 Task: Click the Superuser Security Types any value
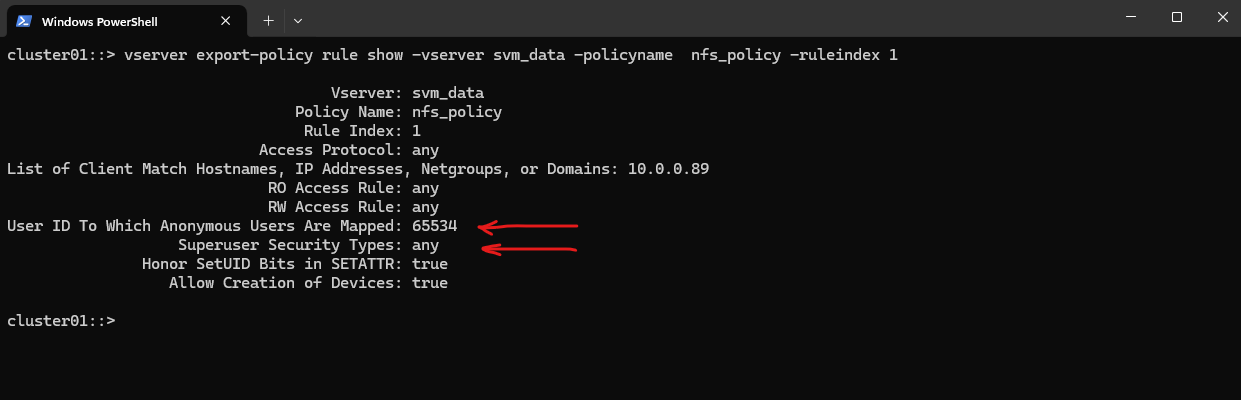pos(425,245)
